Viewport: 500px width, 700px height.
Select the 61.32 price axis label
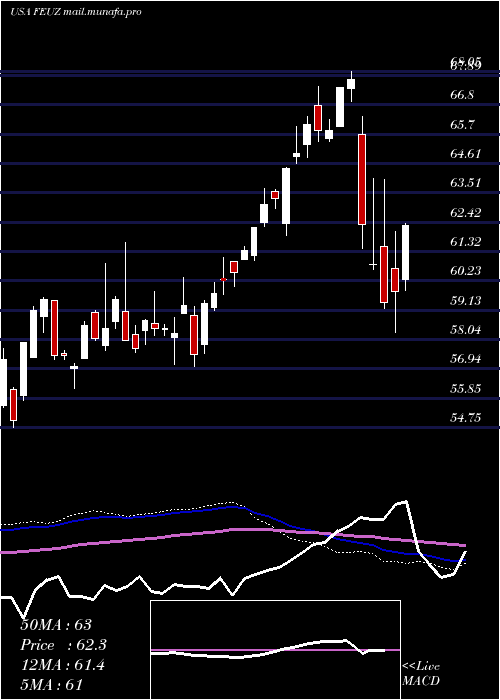tap(466, 242)
